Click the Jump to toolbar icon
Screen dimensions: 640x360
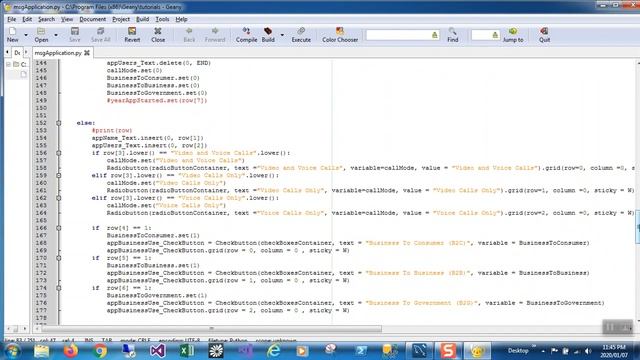click(513, 35)
